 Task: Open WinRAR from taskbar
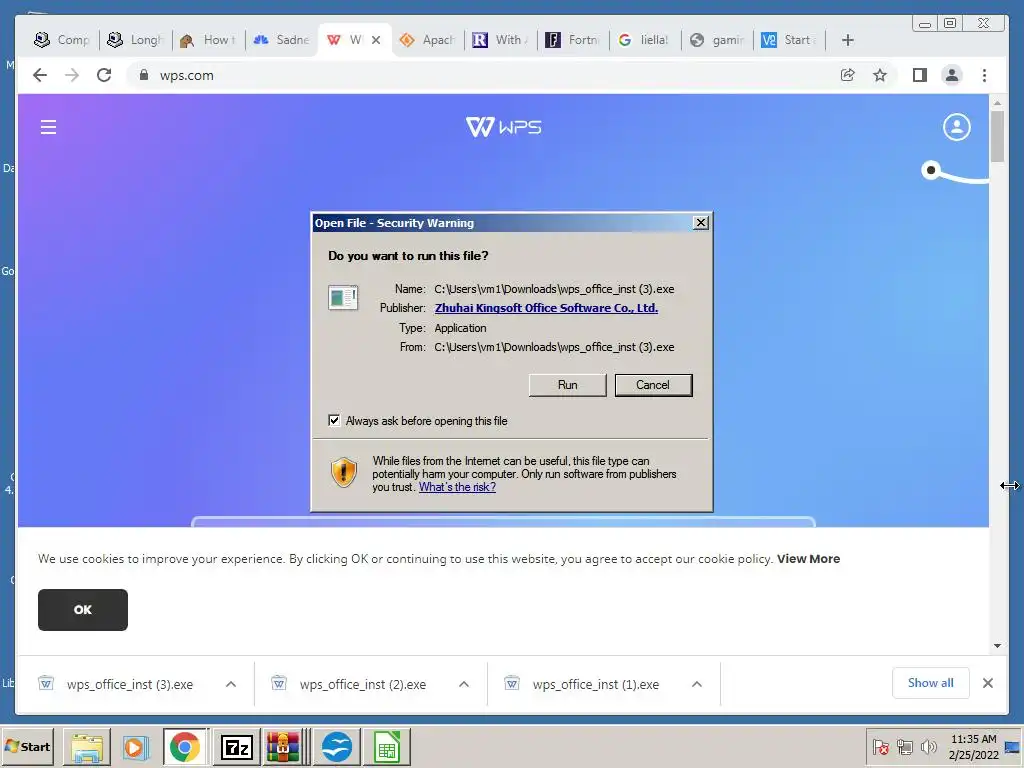[x=282, y=747]
